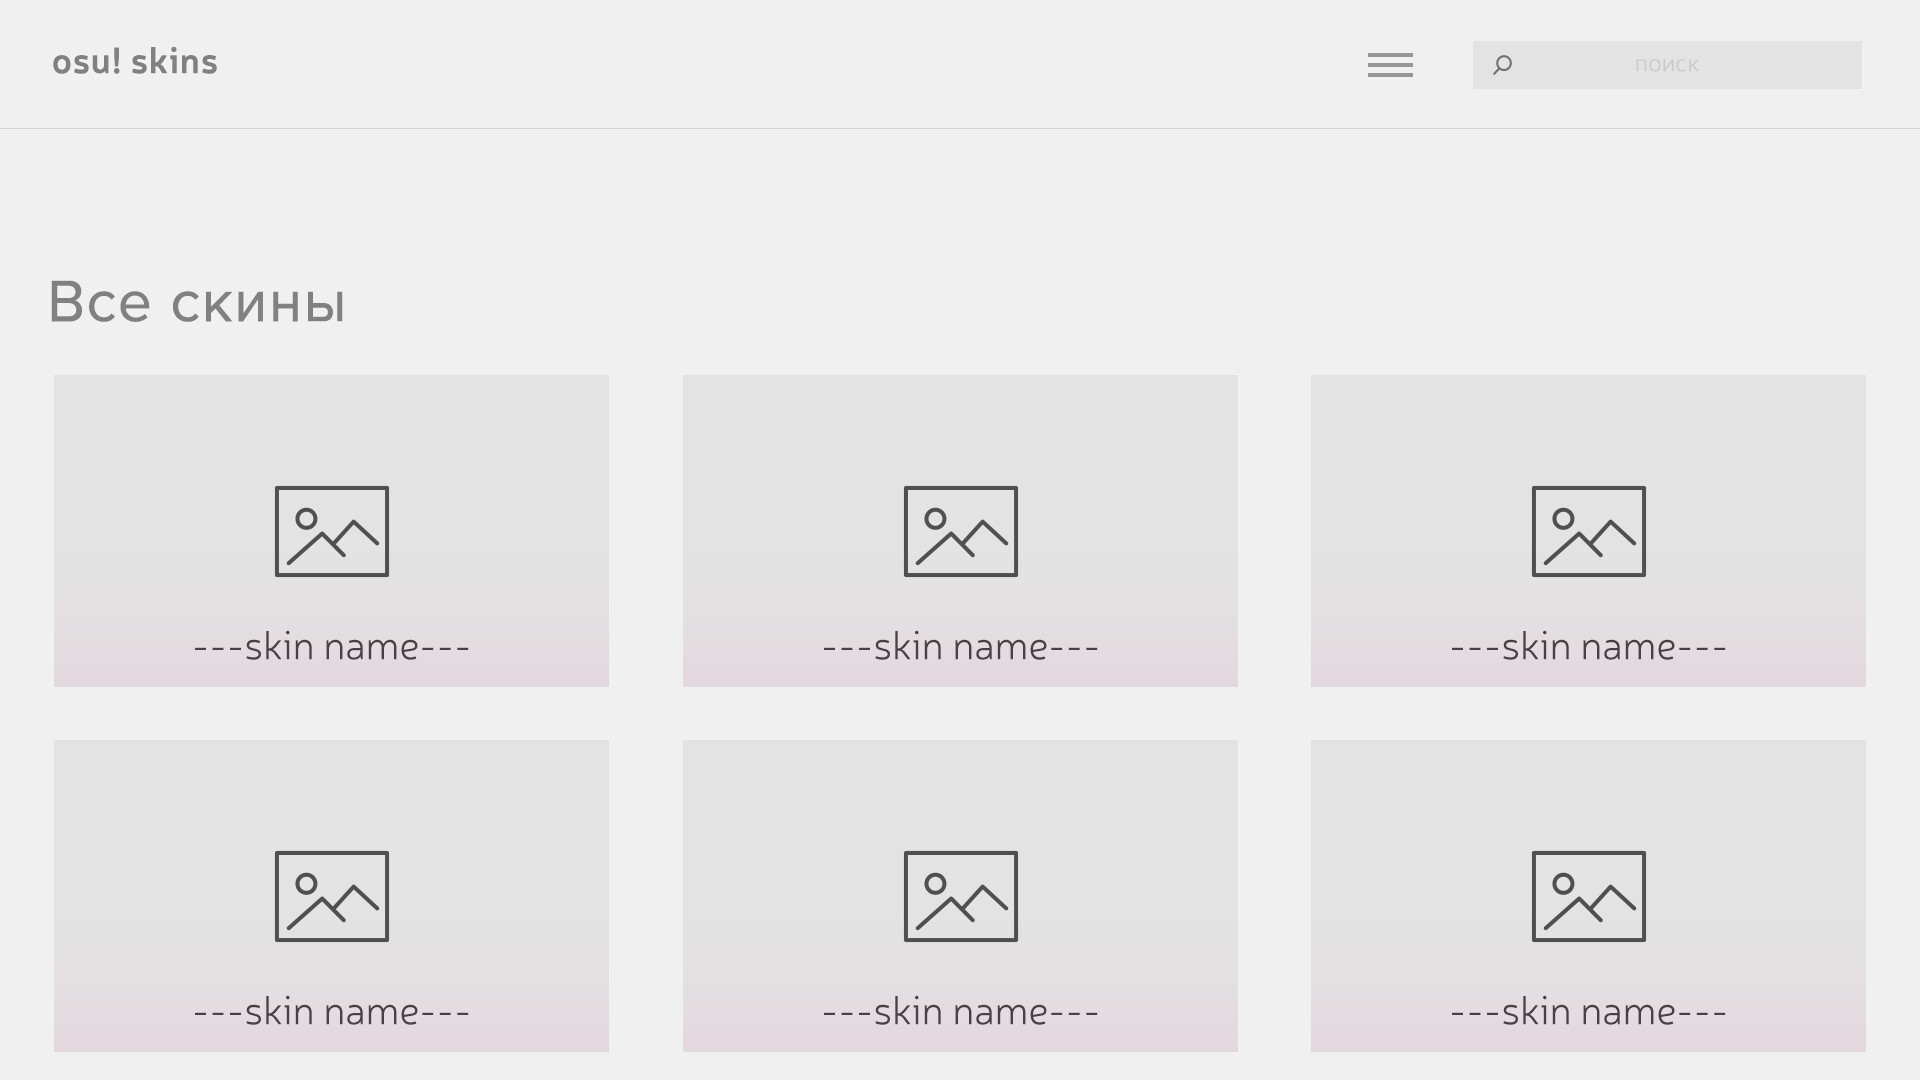Image resolution: width=1920 pixels, height=1080 pixels.
Task: Click the поиск search input field
Action: tap(1667, 65)
